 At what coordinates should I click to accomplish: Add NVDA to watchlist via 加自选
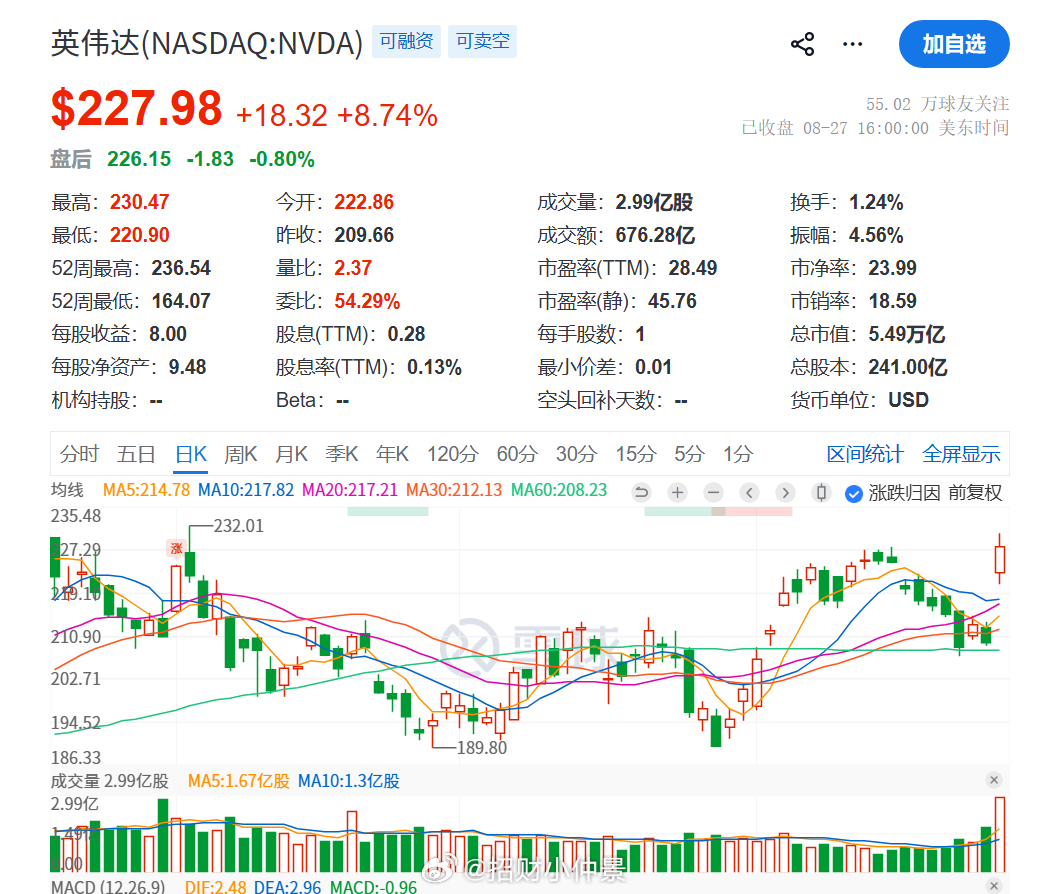pyautogui.click(x=954, y=44)
